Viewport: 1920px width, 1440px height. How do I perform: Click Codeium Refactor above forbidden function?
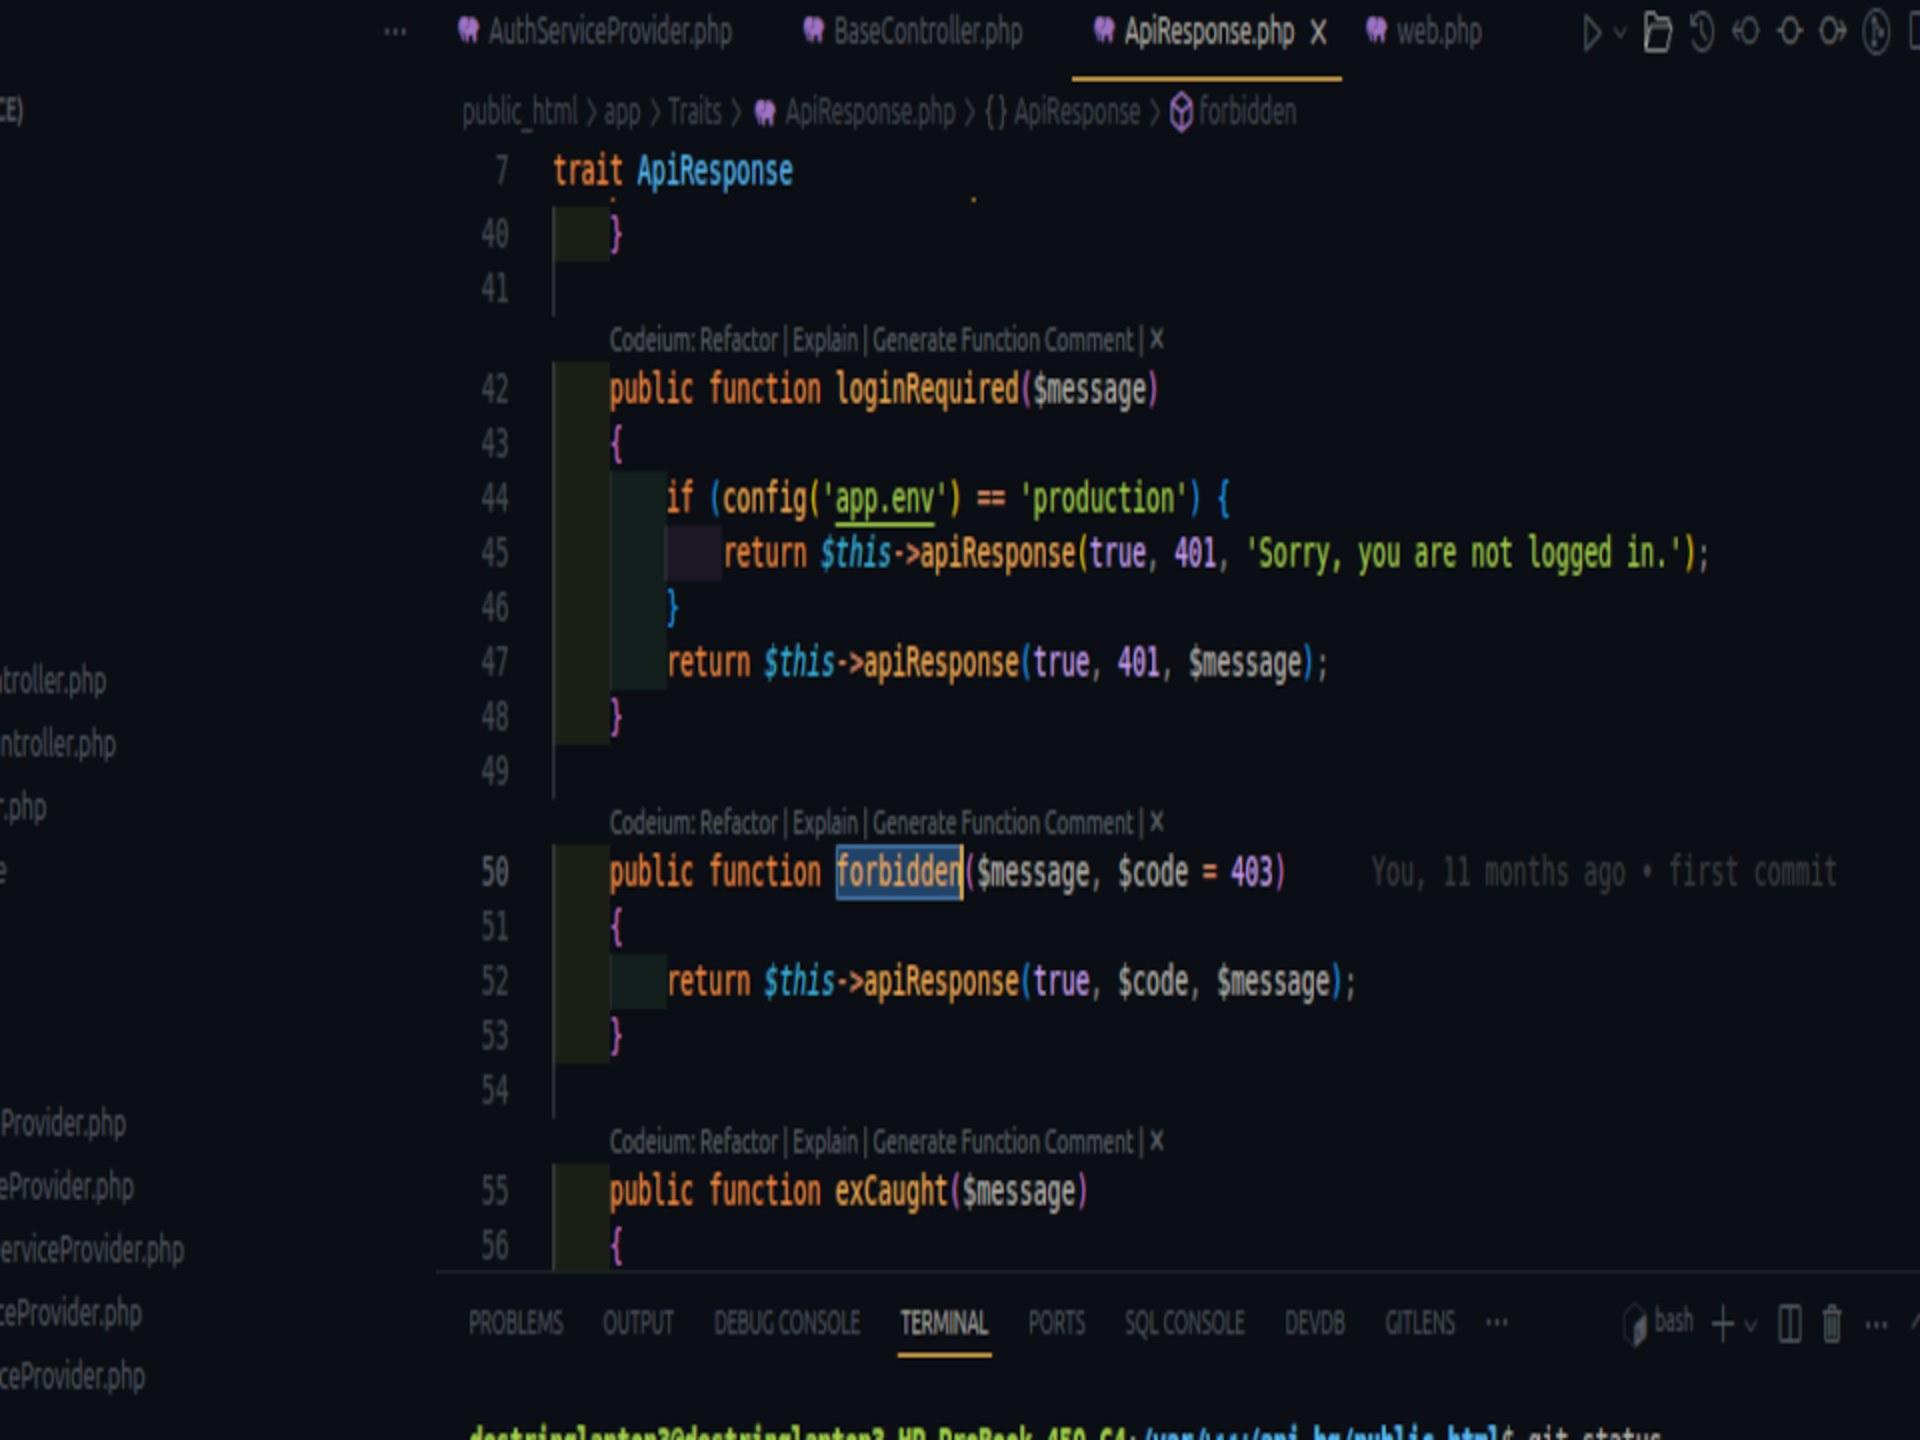[x=739, y=823]
